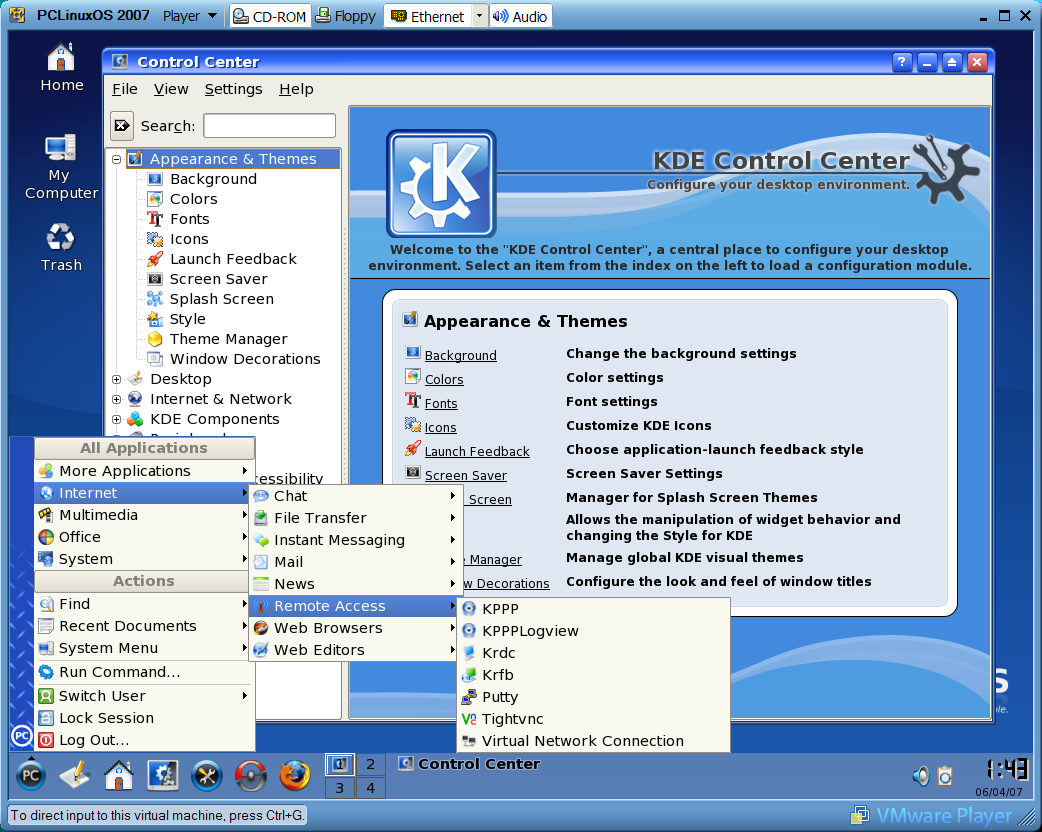Image resolution: width=1042 pixels, height=832 pixels.
Task: Click the speaker icon in the system tray
Action: [919, 775]
